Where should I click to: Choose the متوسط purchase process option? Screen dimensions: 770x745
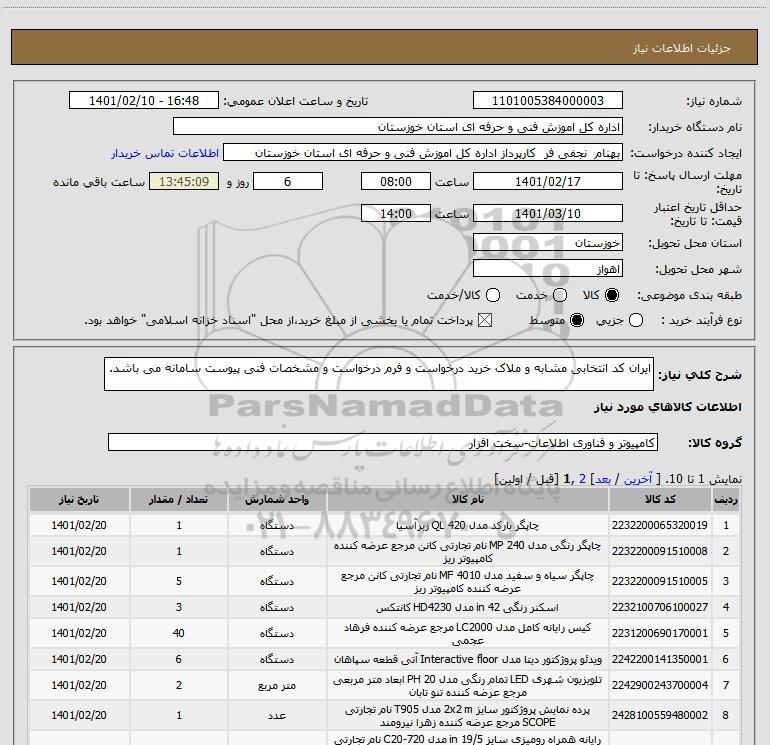click(577, 320)
